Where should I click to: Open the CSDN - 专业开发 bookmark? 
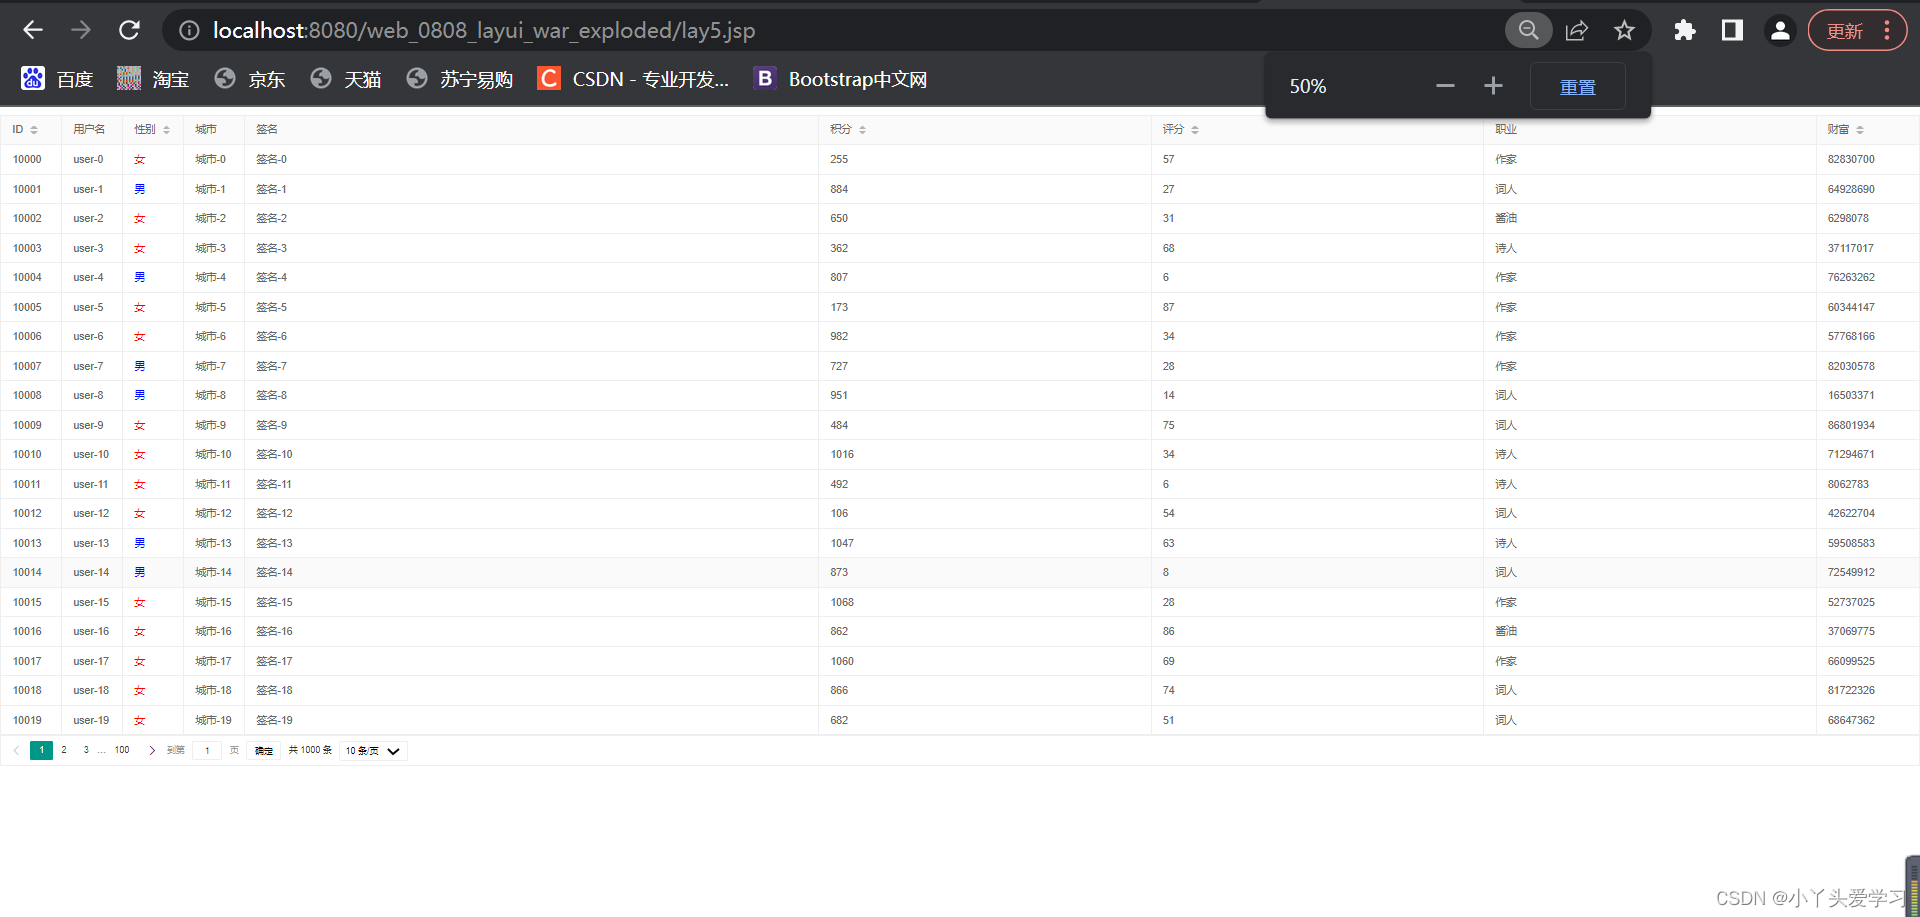(633, 79)
